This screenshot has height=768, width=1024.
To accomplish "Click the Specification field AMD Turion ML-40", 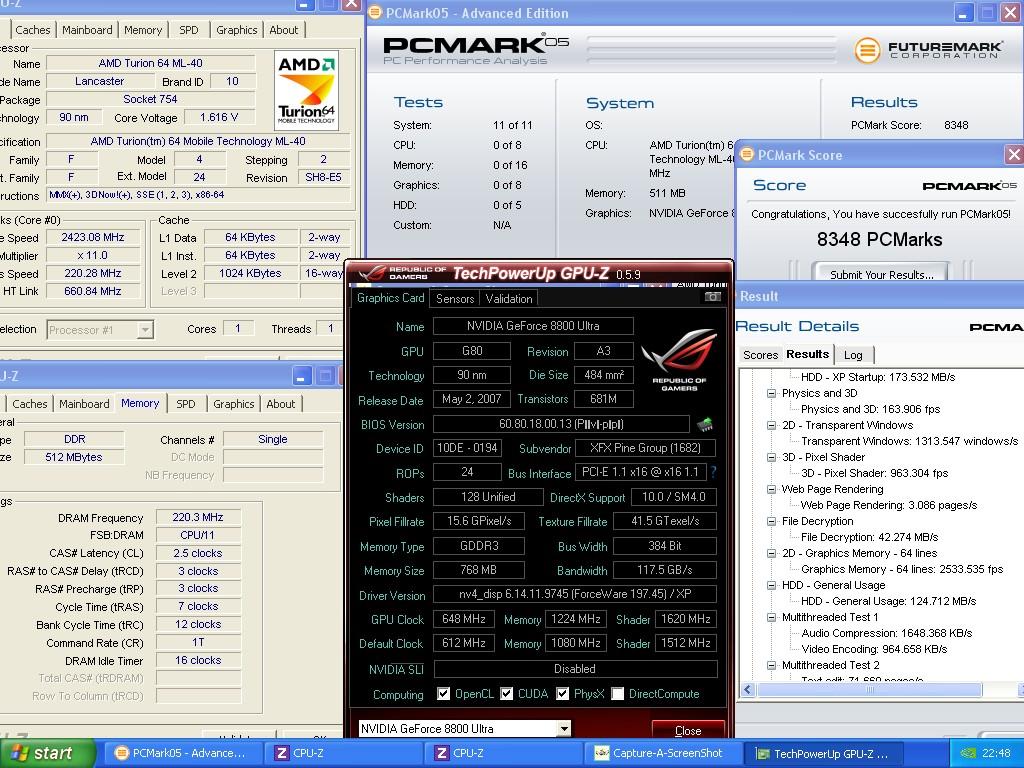I will pos(198,141).
